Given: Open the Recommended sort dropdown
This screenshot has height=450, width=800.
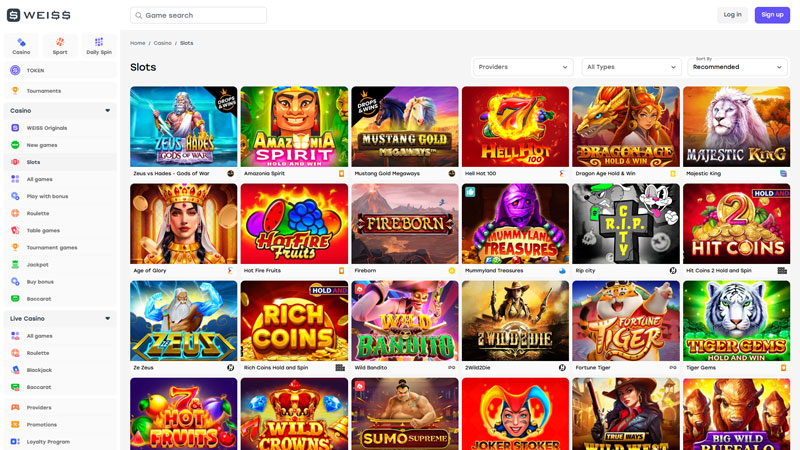Looking at the screenshot, I should coord(738,67).
